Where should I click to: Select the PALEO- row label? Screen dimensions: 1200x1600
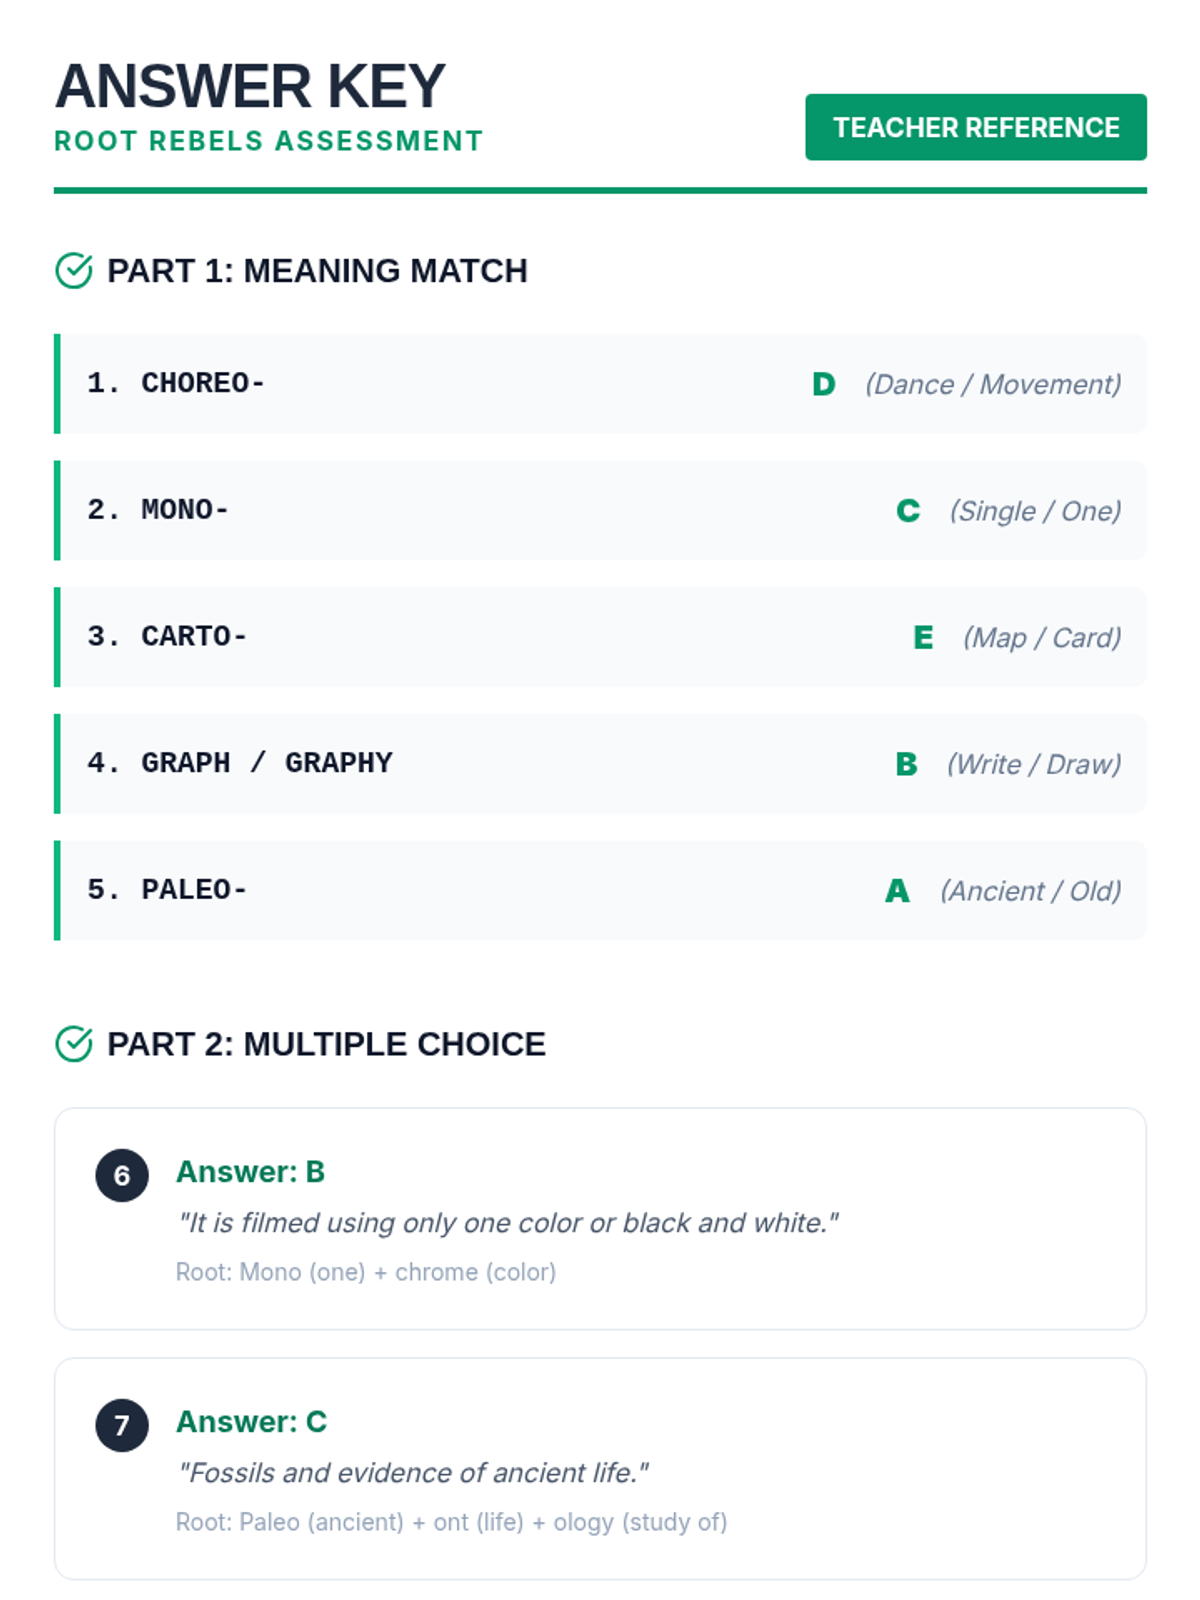tap(194, 890)
